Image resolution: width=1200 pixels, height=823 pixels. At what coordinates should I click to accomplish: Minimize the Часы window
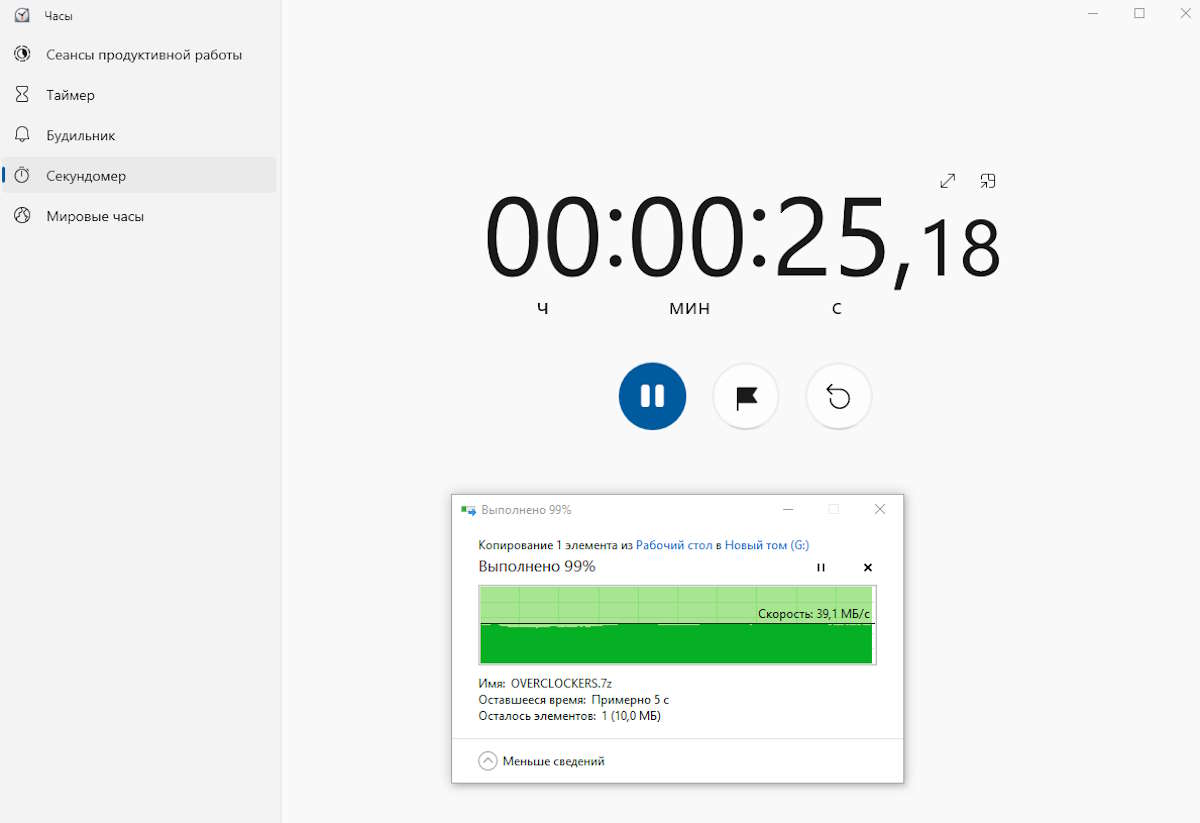pos(1093,13)
